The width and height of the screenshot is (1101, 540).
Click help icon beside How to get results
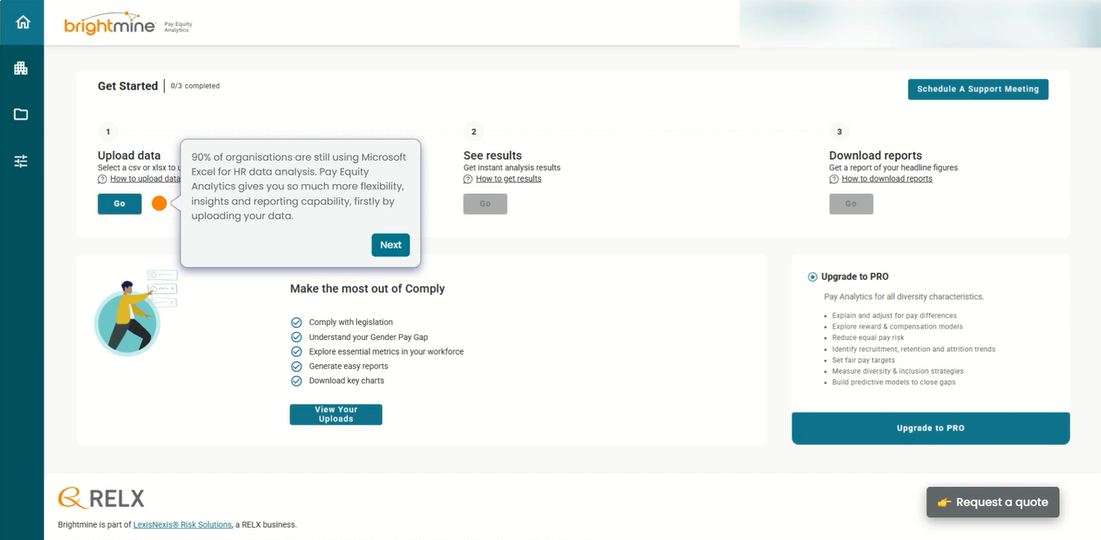pos(468,179)
